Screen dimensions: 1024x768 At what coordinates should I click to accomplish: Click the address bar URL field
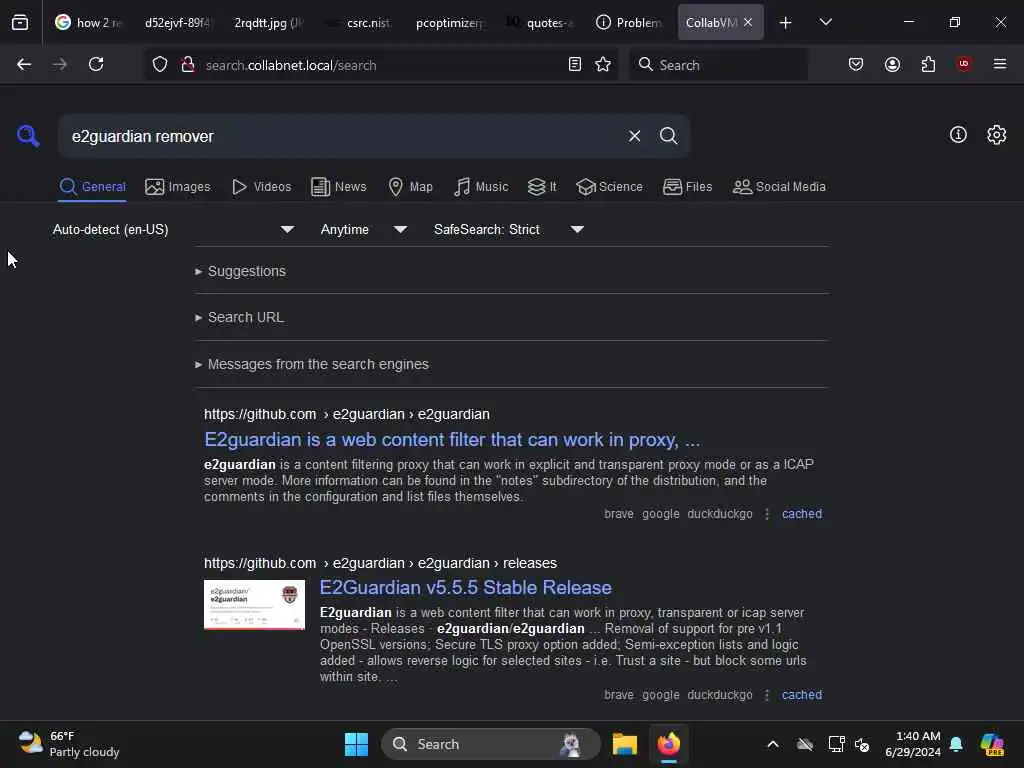382,65
